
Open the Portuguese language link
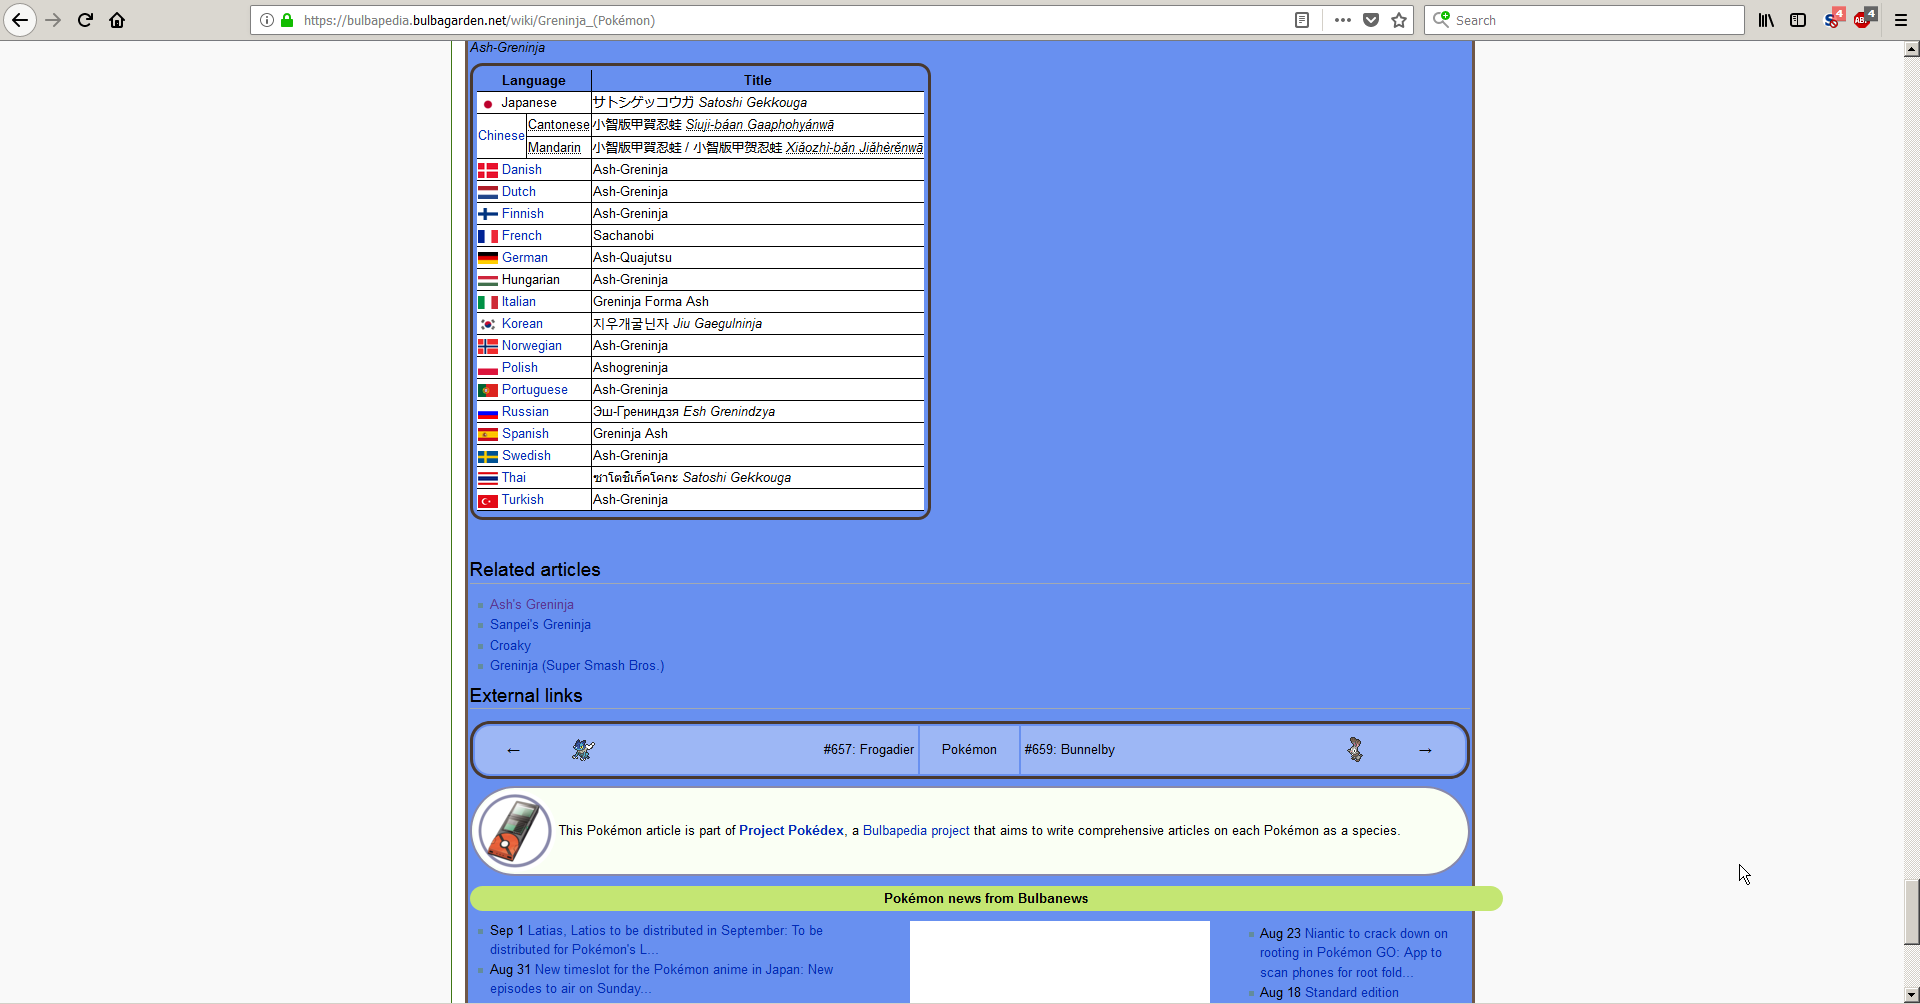[535, 390]
